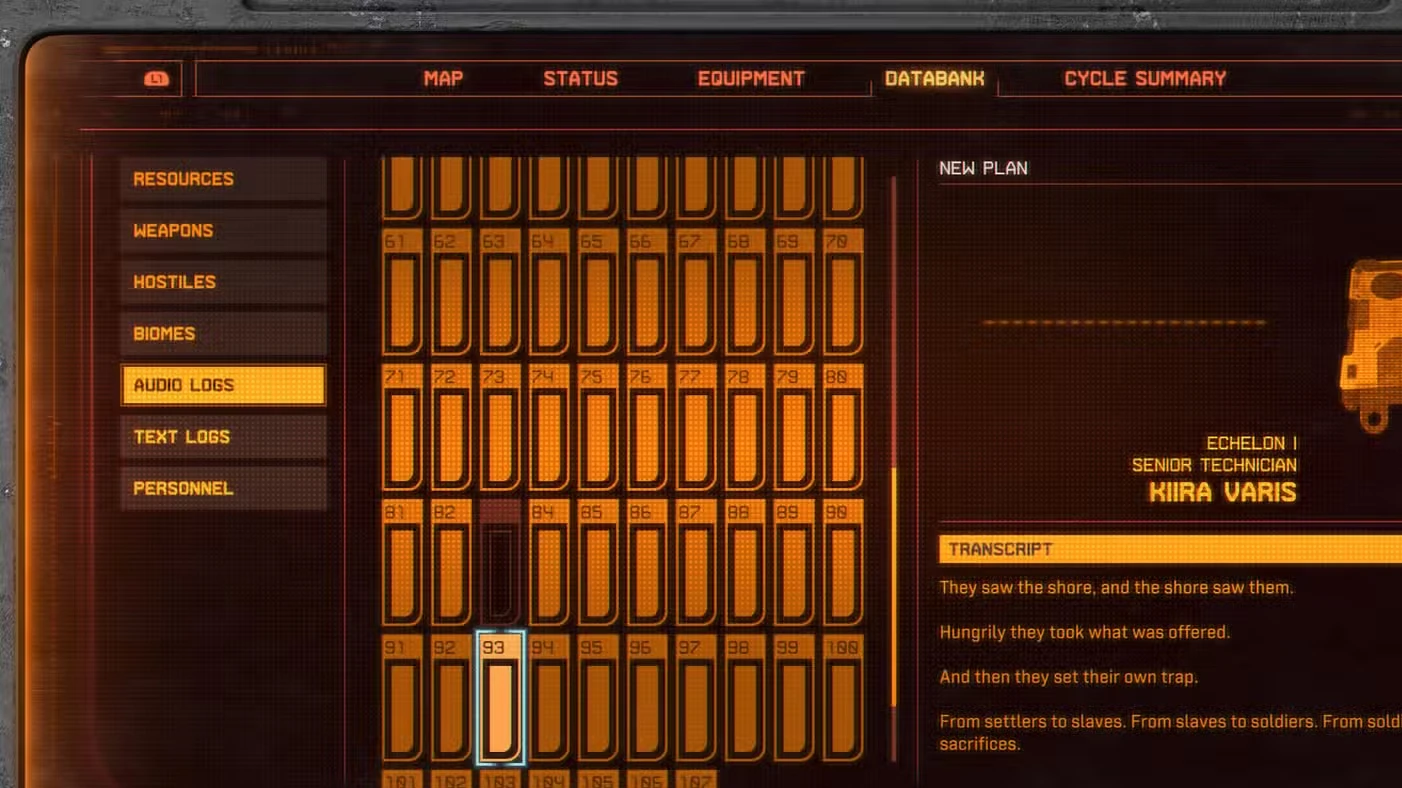
Task: Select audio log 81
Action: click(x=402, y=563)
